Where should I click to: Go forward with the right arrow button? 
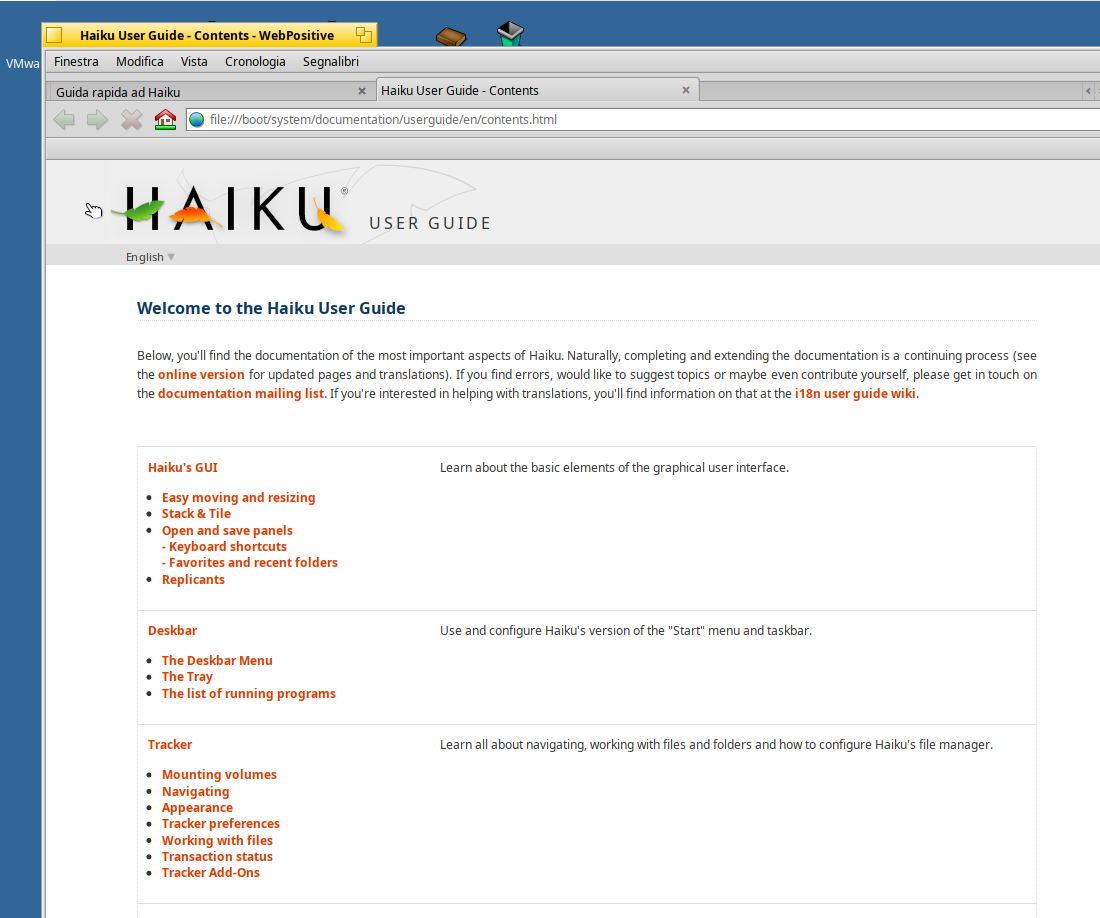98,120
